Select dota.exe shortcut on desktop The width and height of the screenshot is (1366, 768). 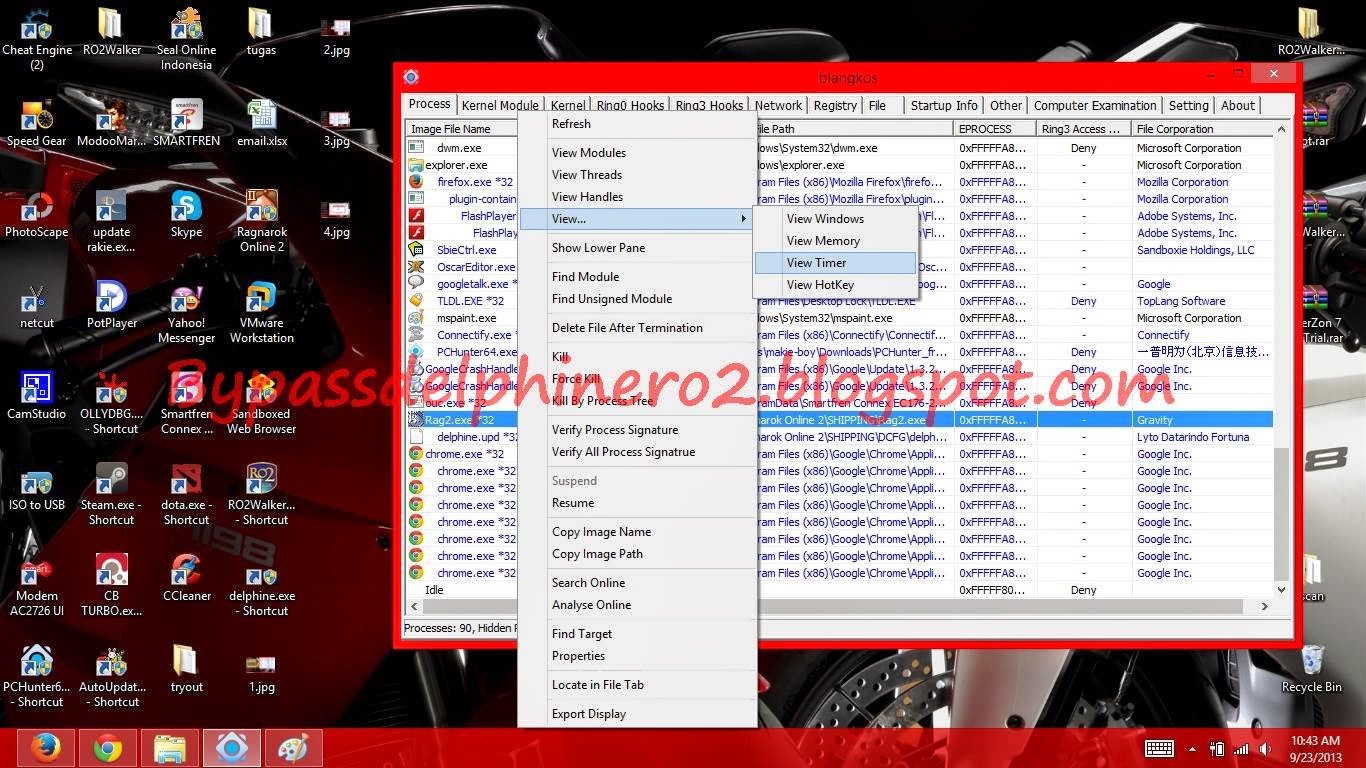click(186, 495)
